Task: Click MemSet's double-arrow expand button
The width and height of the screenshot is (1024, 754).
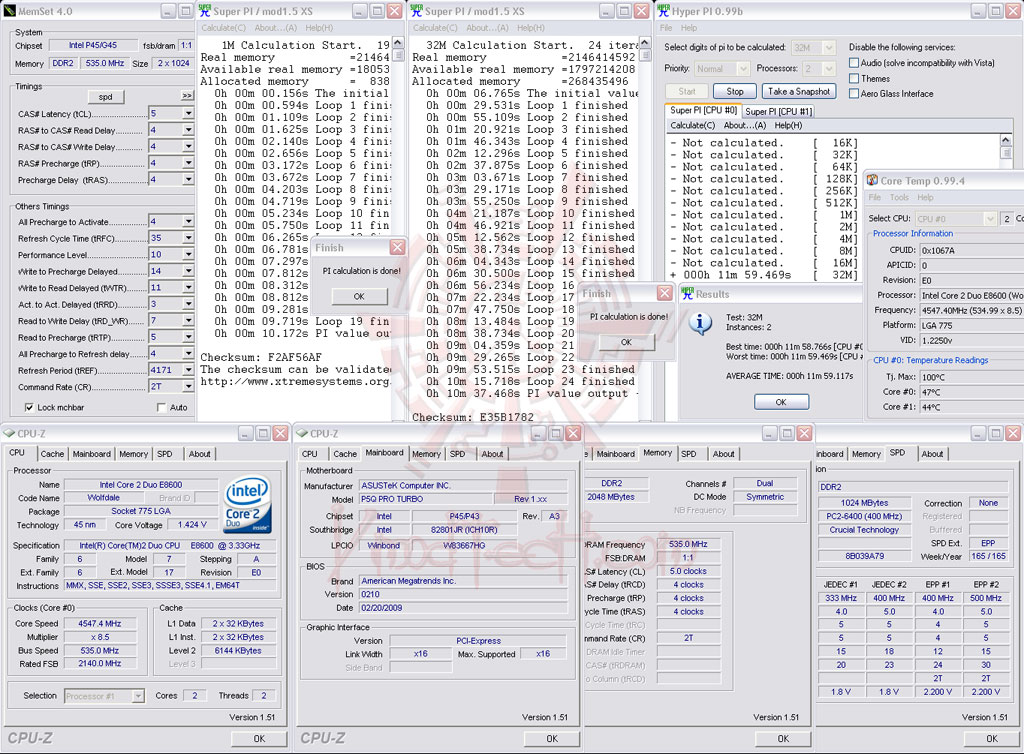Action: [186, 96]
